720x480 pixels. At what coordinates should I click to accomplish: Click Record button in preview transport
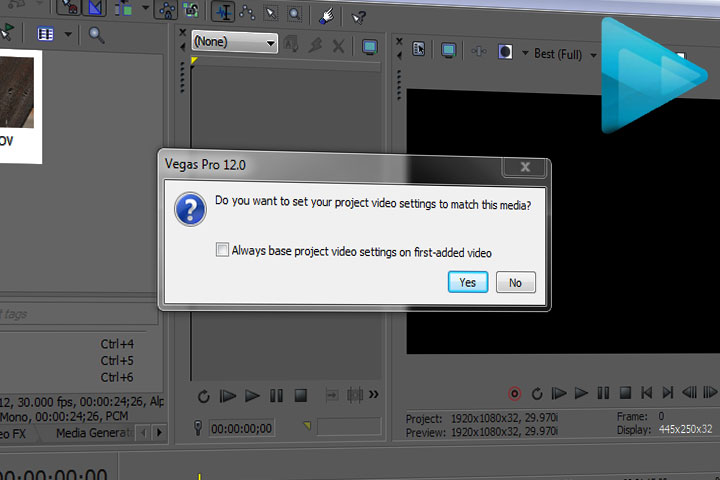[515, 394]
